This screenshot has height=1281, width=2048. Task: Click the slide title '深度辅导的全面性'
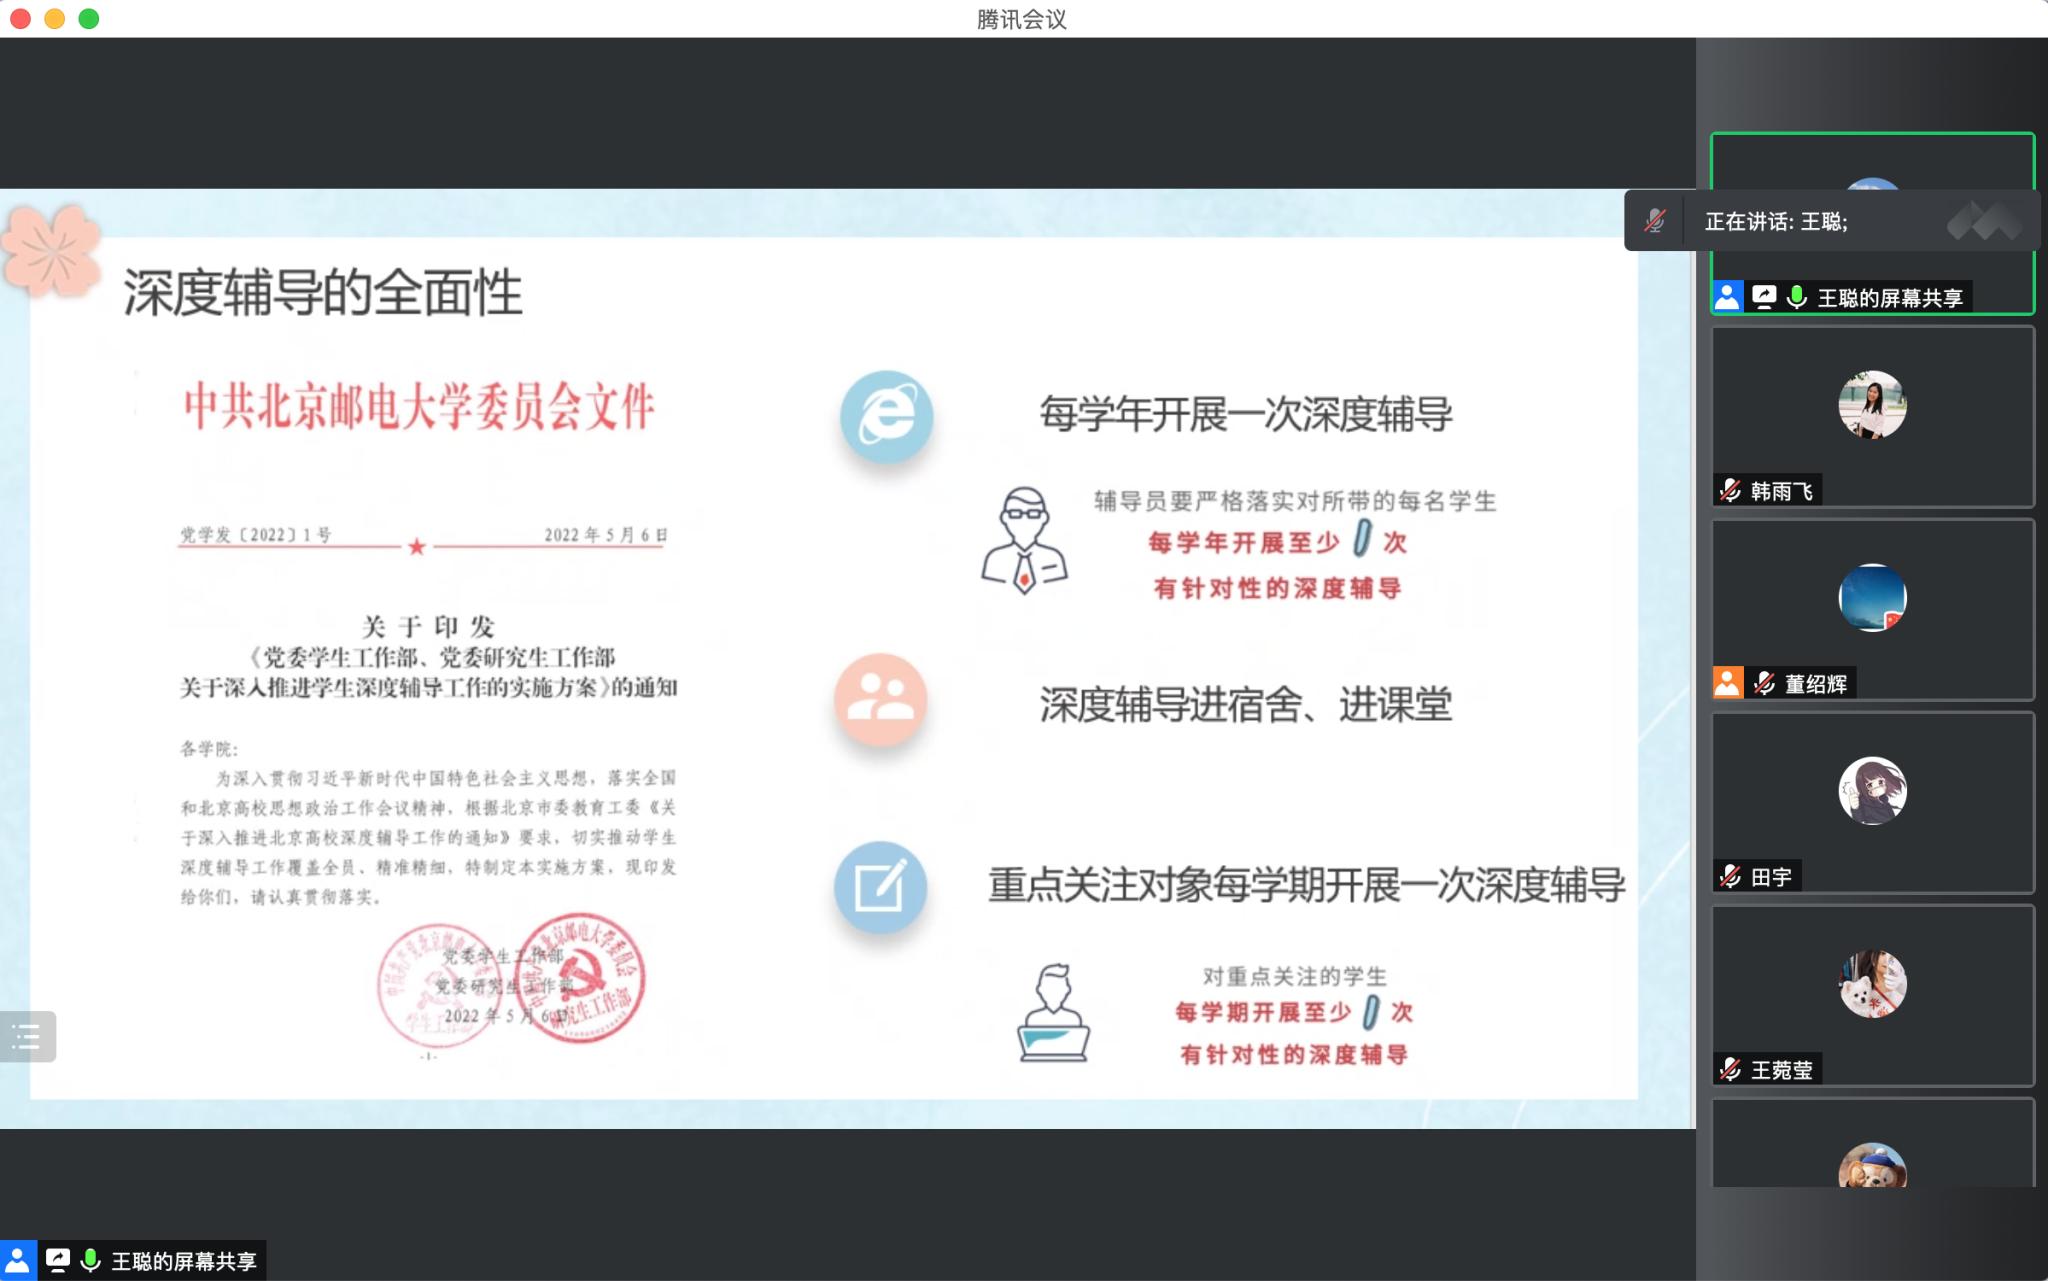pos(322,292)
